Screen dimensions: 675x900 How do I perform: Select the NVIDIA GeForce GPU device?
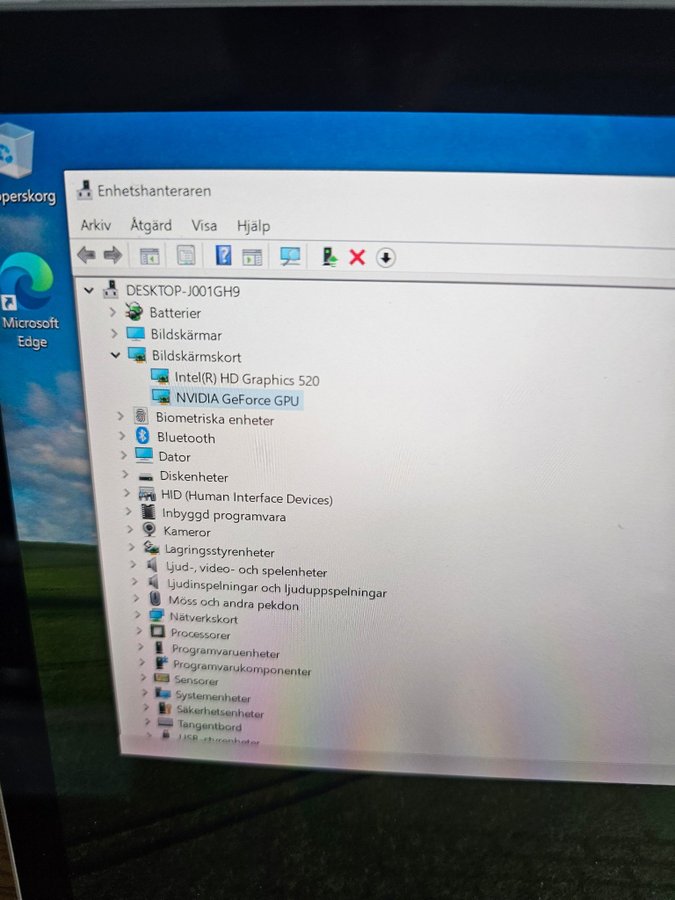[x=236, y=400]
